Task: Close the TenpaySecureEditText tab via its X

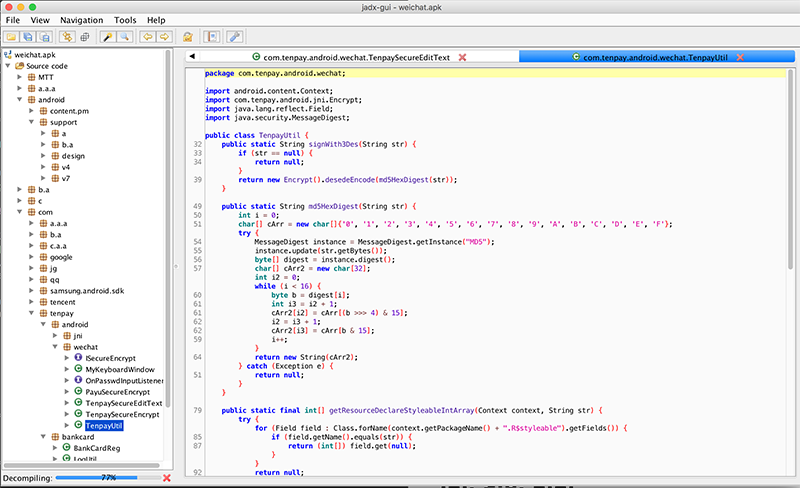Action: click(x=462, y=57)
